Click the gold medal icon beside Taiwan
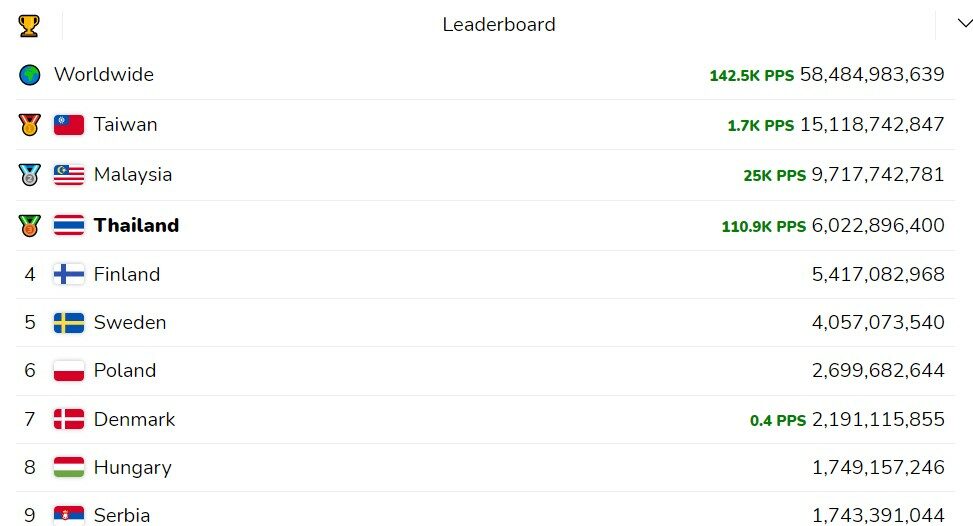 point(29,125)
